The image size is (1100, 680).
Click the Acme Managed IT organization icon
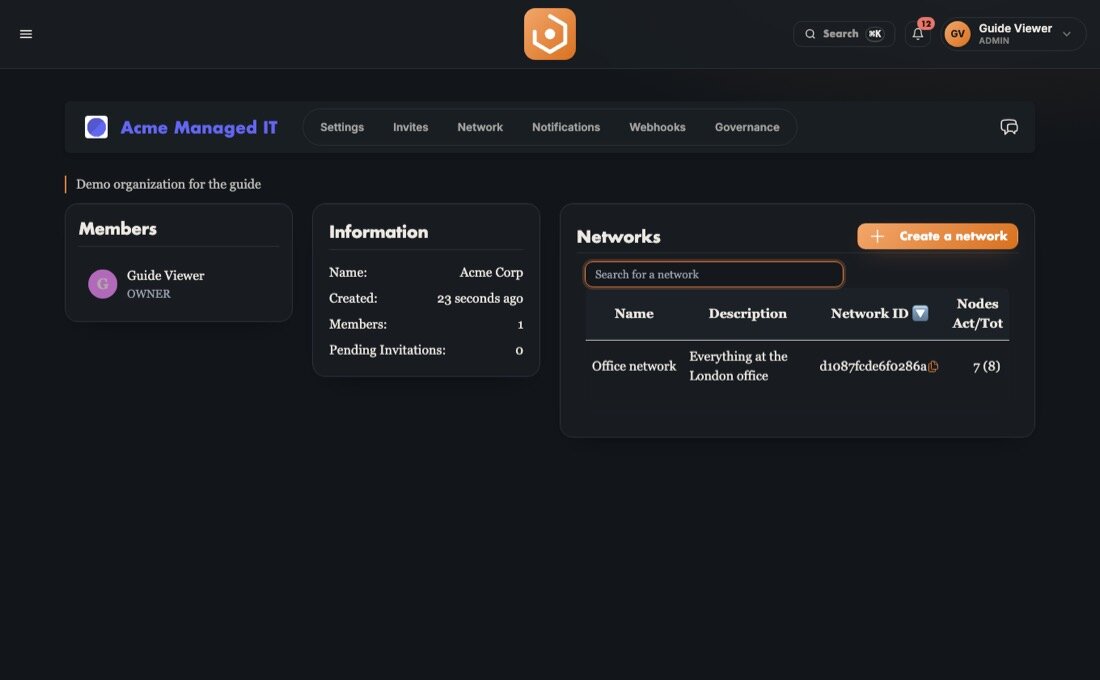[x=96, y=127]
